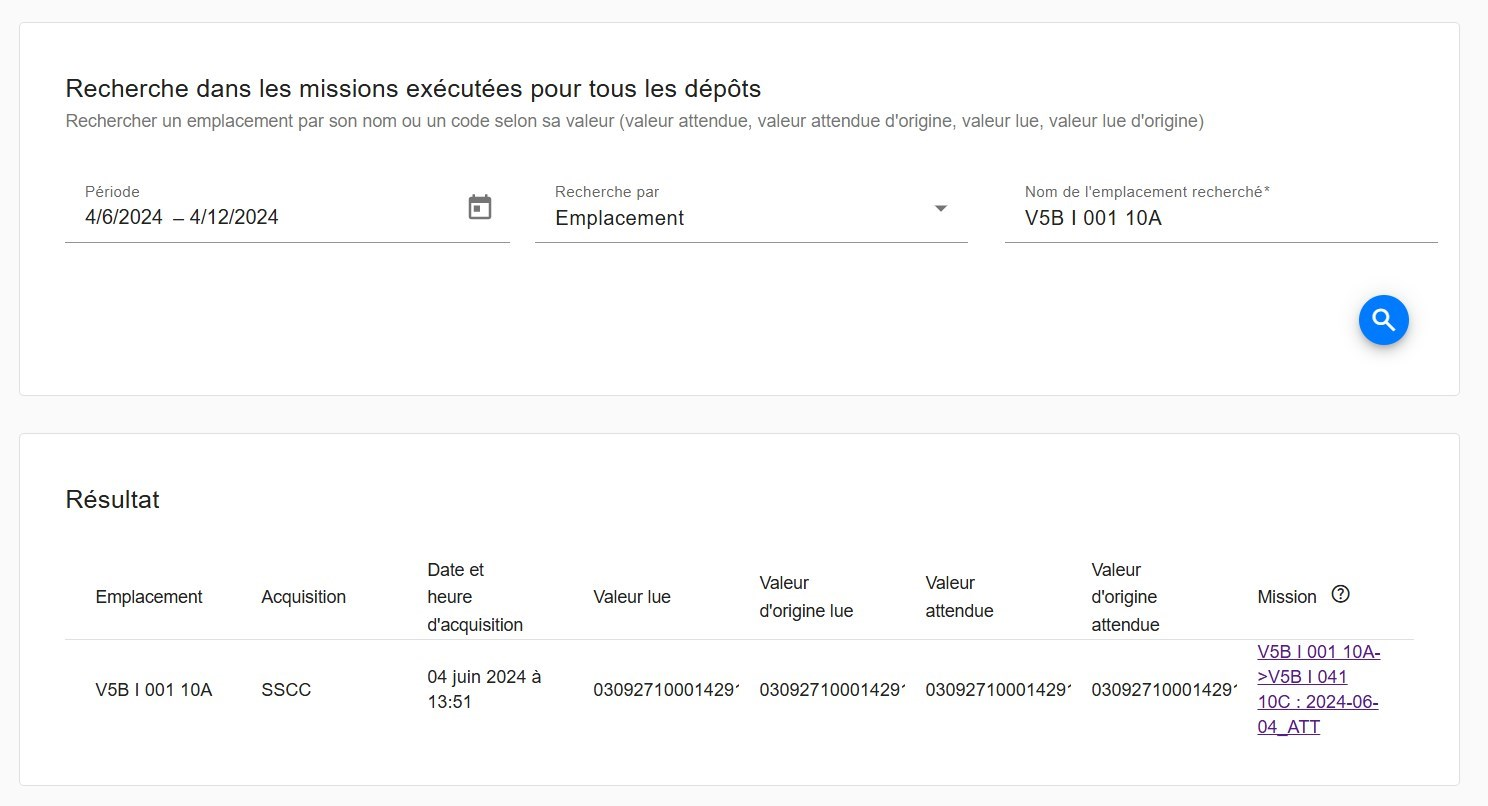Screen dimensions: 1488x806
Task: Open the calendar date picker icon
Action: (x=480, y=208)
